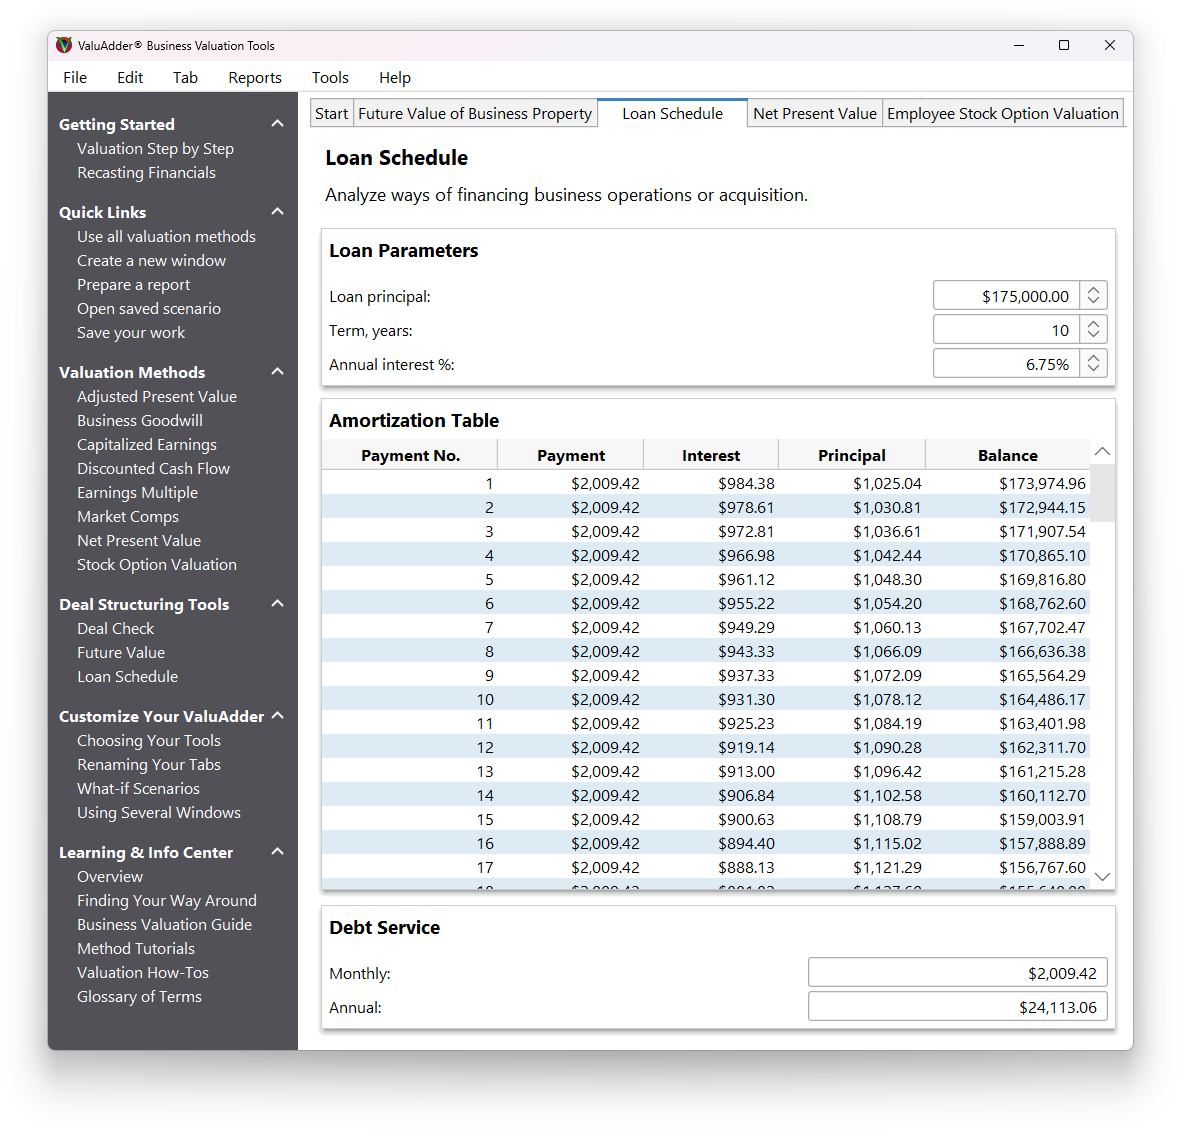Switch to Future Value of Business Property tab

click(475, 114)
